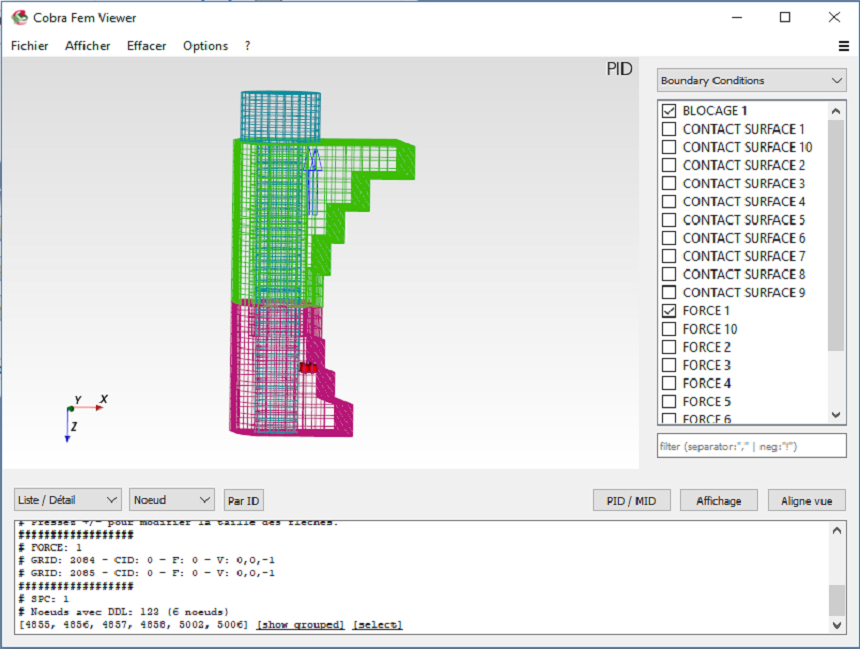860x649 pixels.
Task: Click the Aligne vue button
Action: point(806,501)
